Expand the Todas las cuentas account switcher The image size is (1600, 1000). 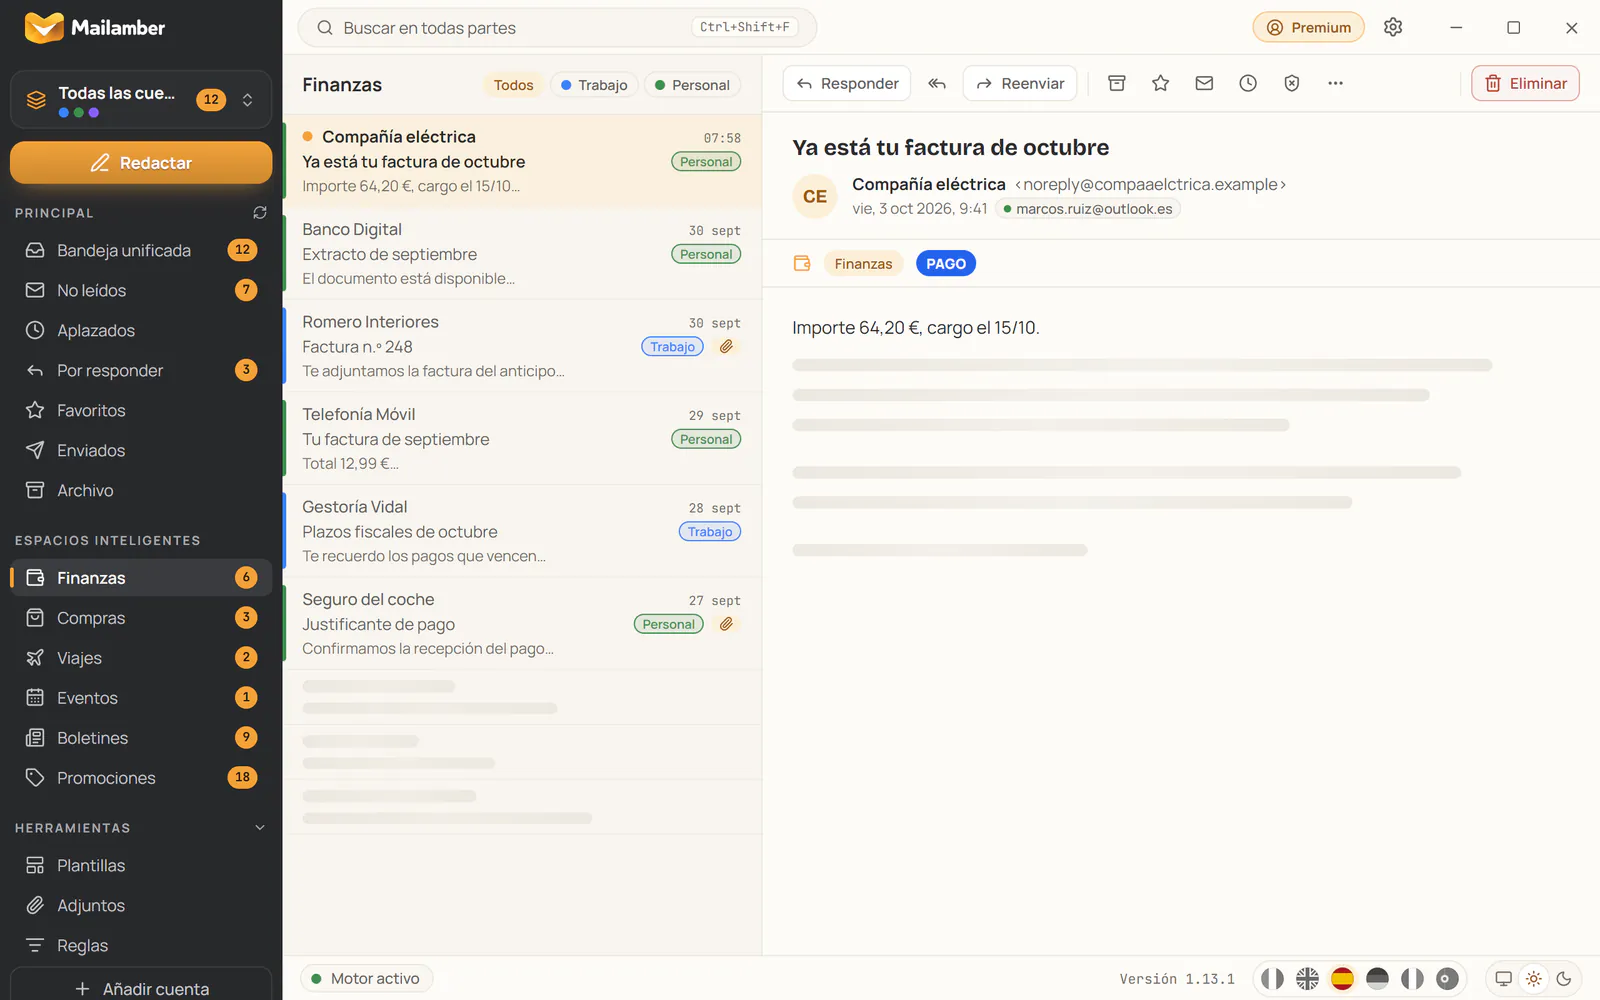[x=141, y=99]
